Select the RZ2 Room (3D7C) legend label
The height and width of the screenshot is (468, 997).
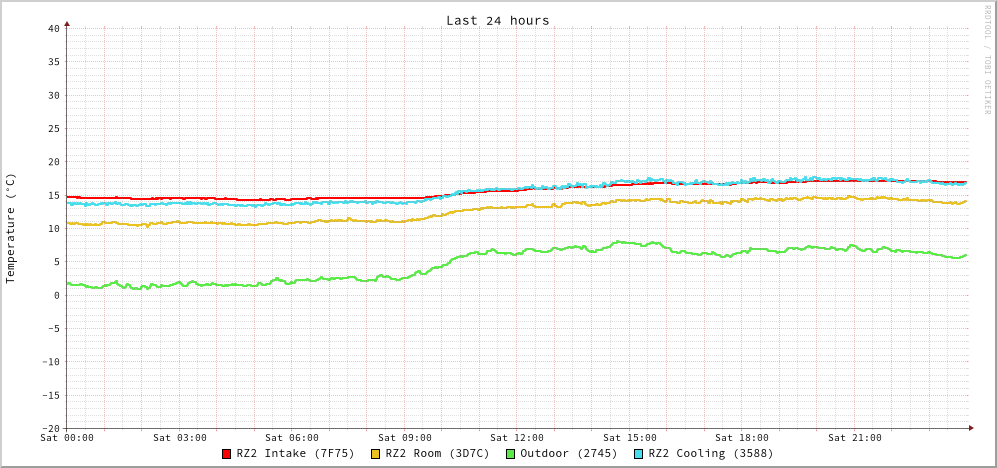437,453
